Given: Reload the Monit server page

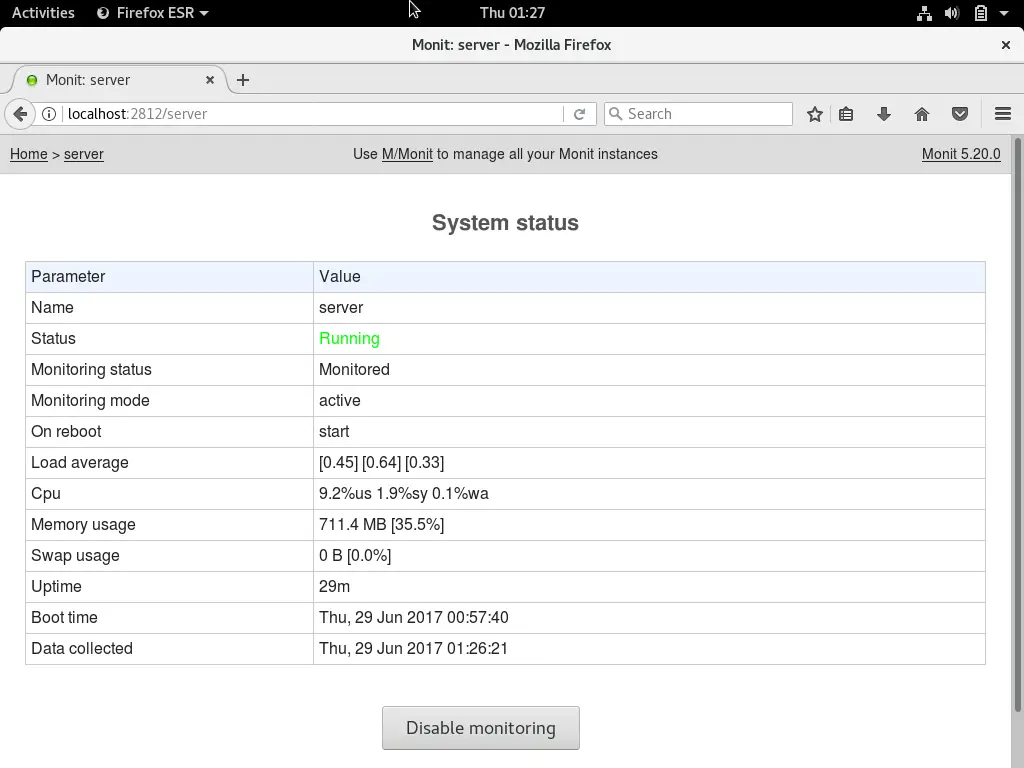Looking at the screenshot, I should [x=580, y=113].
